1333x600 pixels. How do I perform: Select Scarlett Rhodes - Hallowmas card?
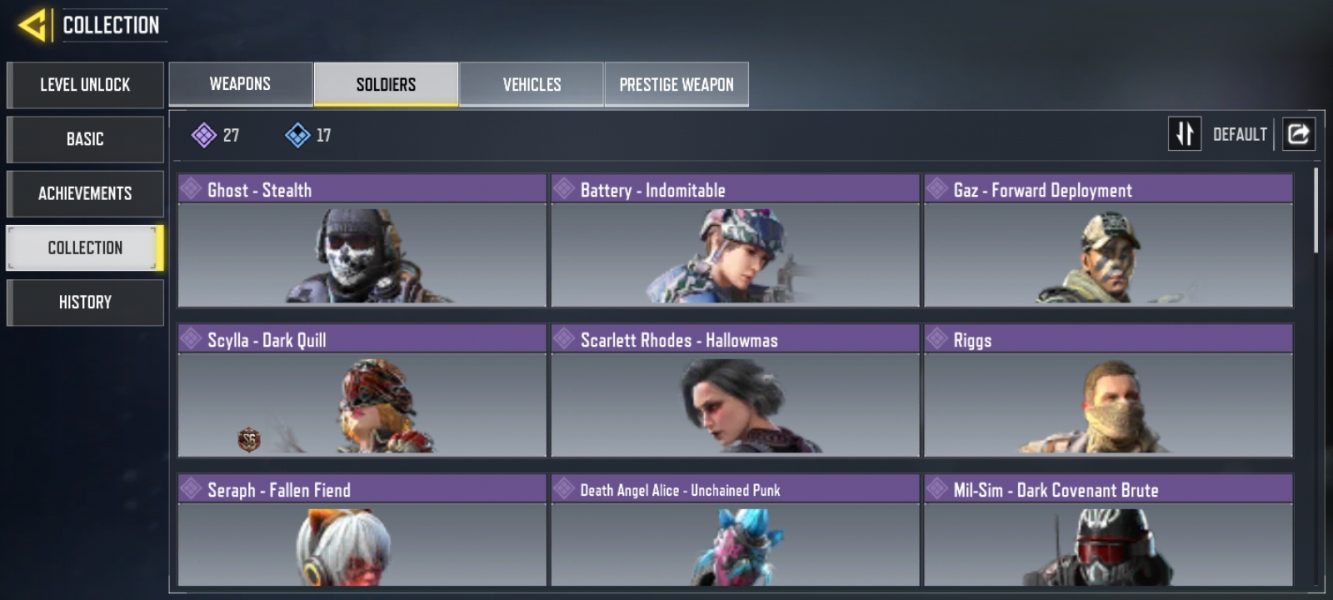click(735, 390)
